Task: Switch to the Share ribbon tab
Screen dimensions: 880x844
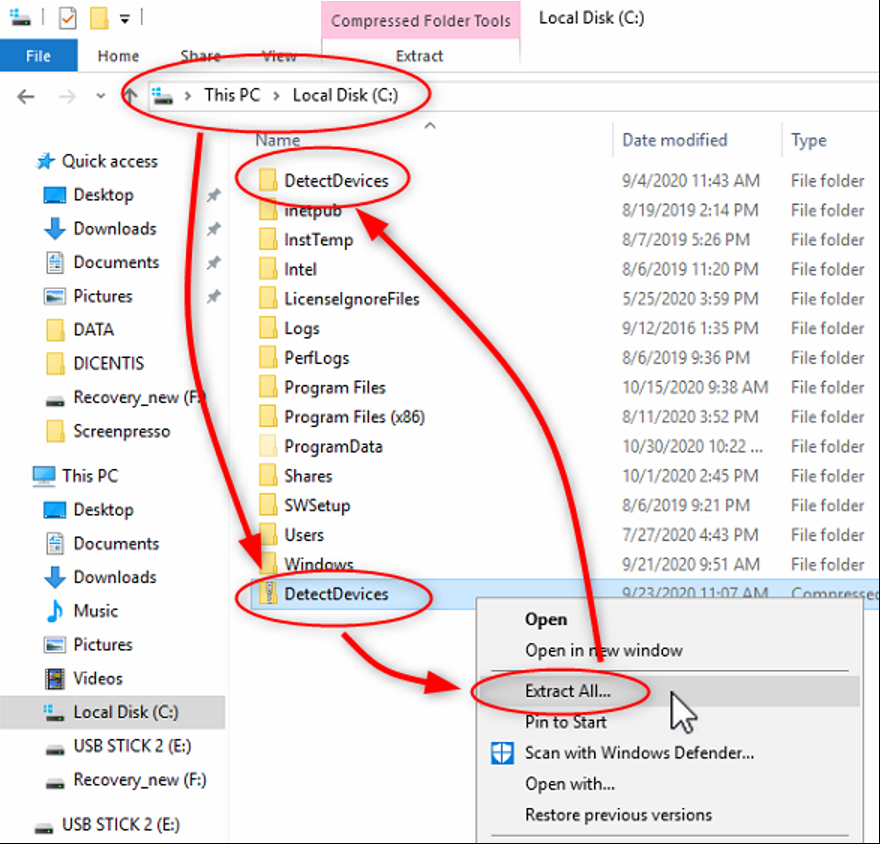Action: pyautogui.click(x=200, y=56)
